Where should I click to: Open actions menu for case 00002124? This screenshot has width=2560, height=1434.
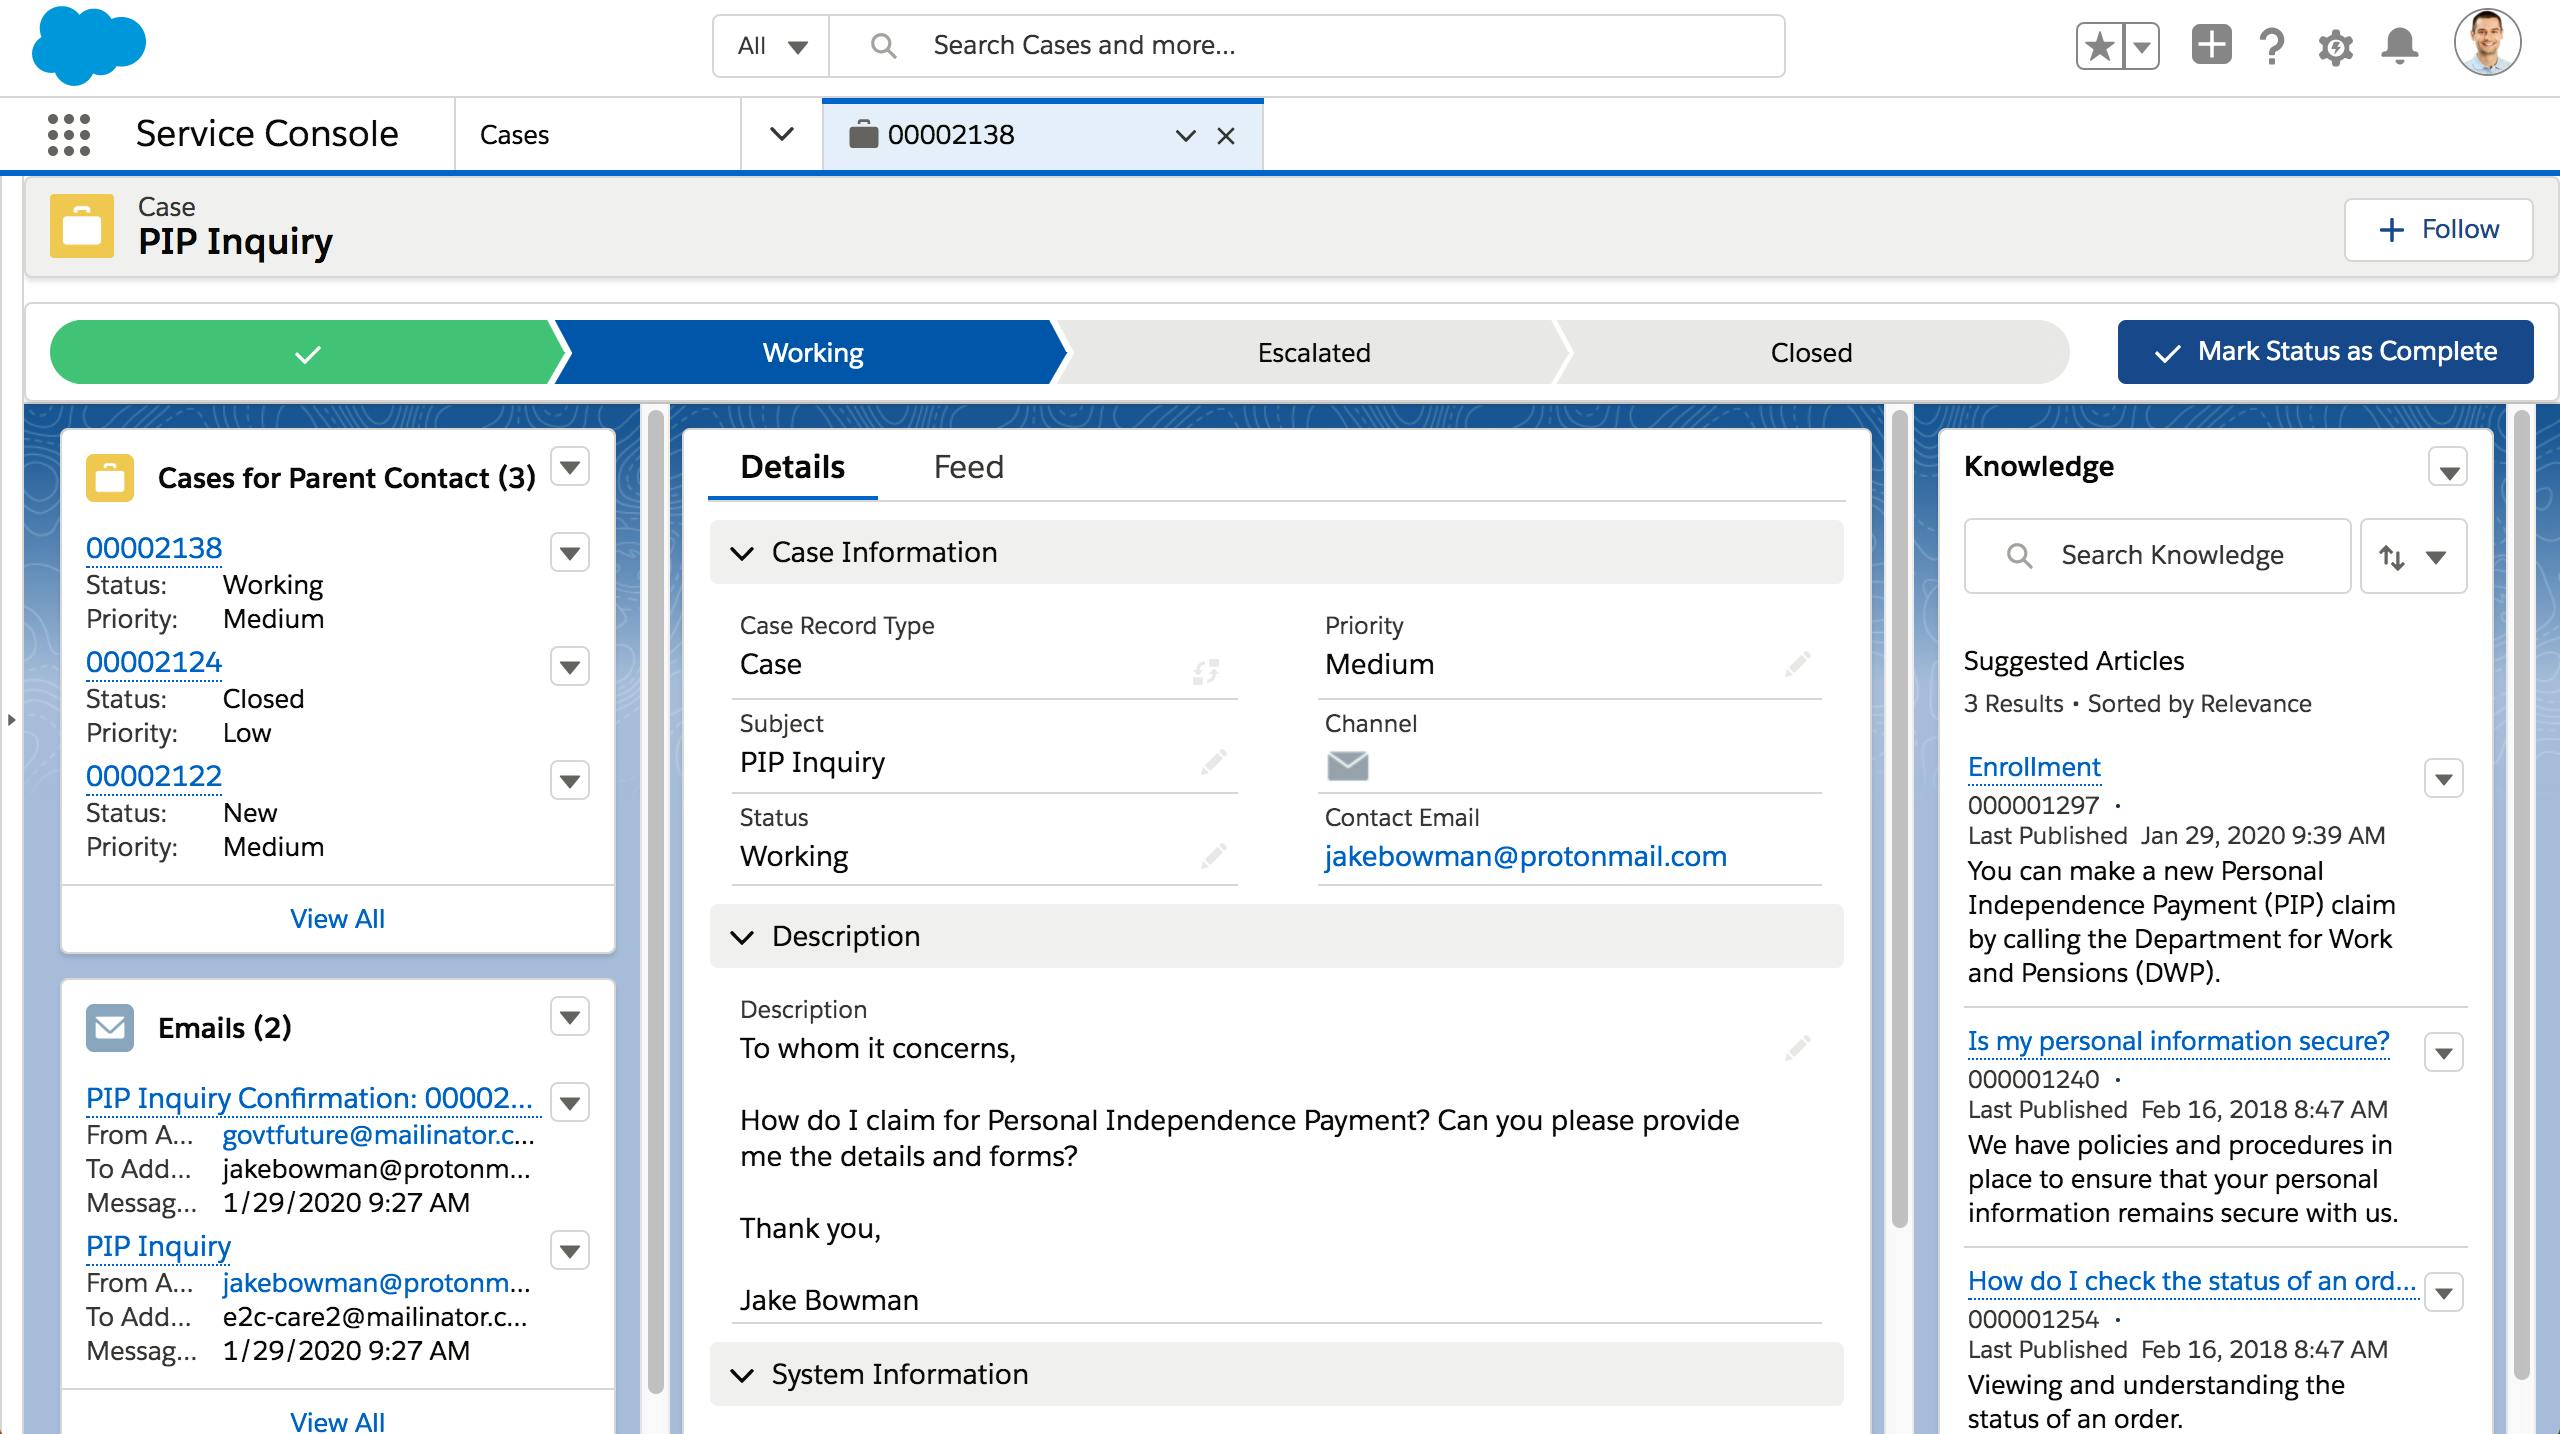570,667
